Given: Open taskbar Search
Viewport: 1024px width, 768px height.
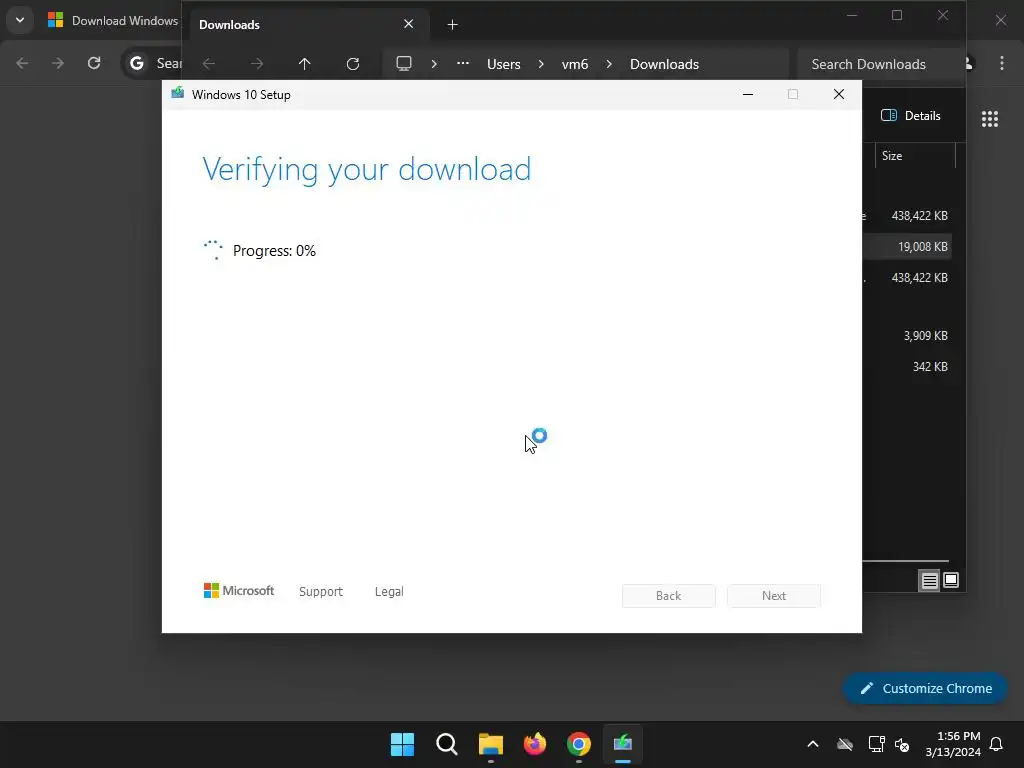Looking at the screenshot, I should tap(447, 744).
